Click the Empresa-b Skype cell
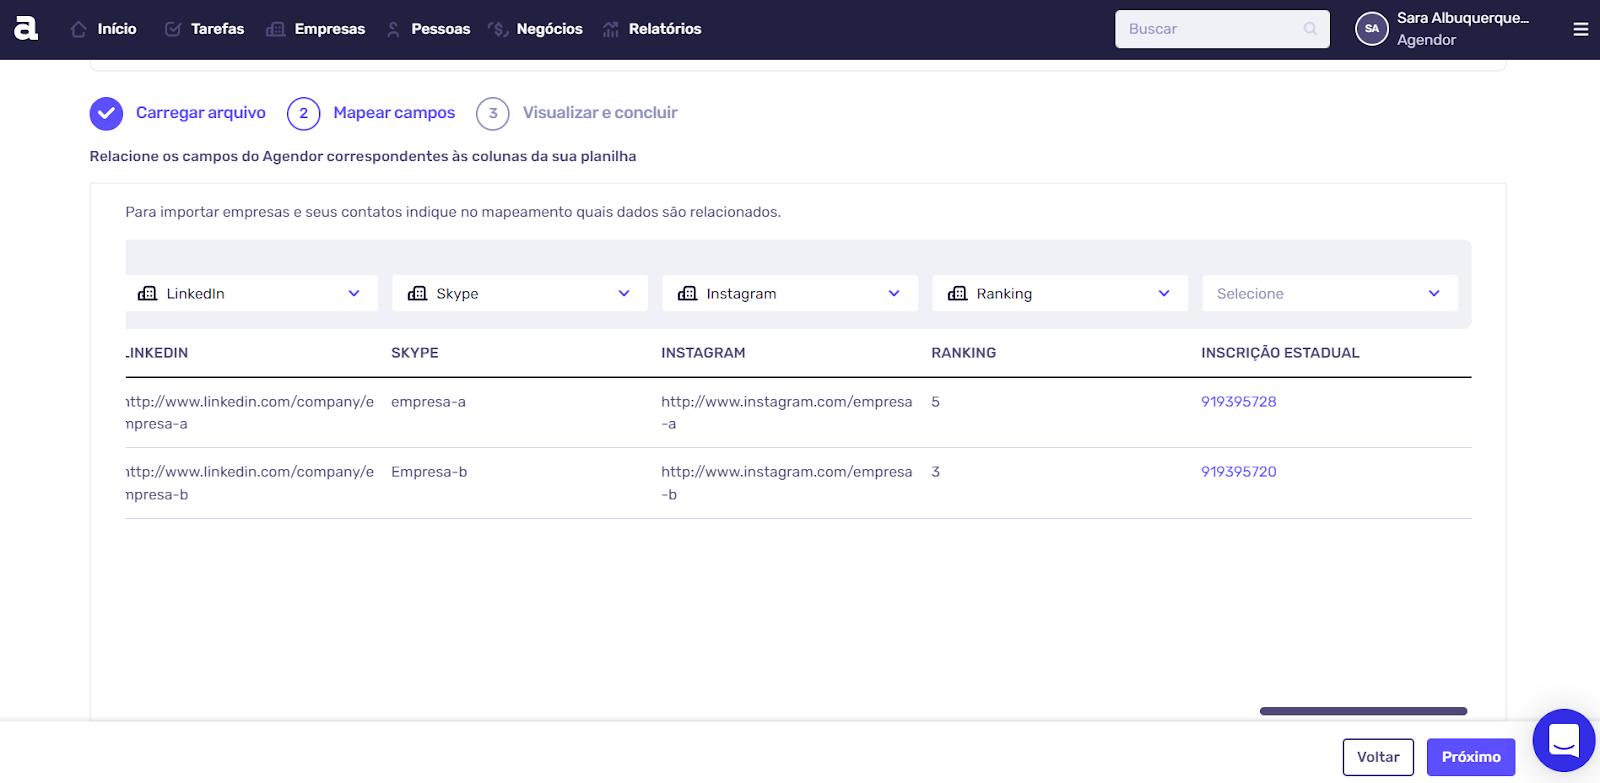The width and height of the screenshot is (1600, 783). [x=429, y=472]
